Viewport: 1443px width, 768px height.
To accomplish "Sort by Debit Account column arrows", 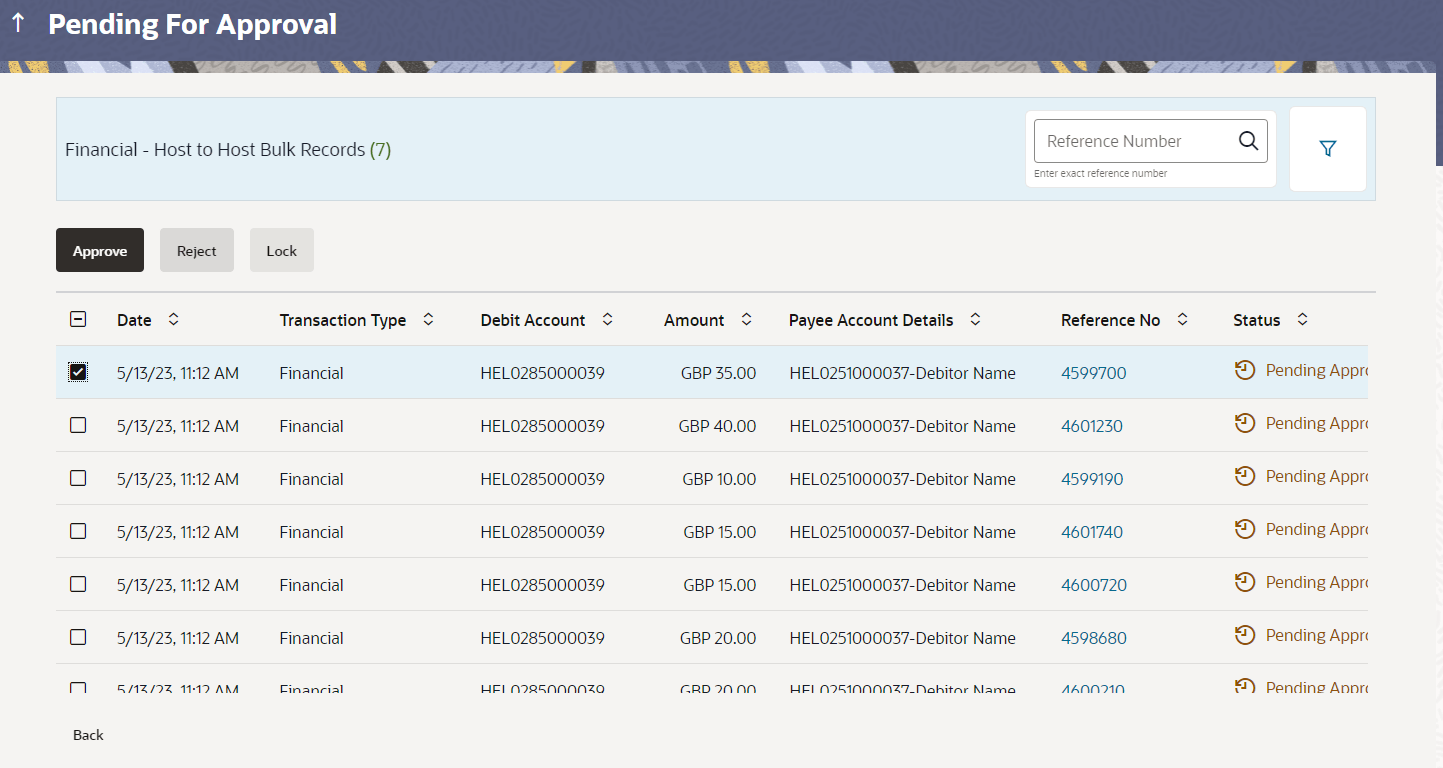I will pos(607,320).
